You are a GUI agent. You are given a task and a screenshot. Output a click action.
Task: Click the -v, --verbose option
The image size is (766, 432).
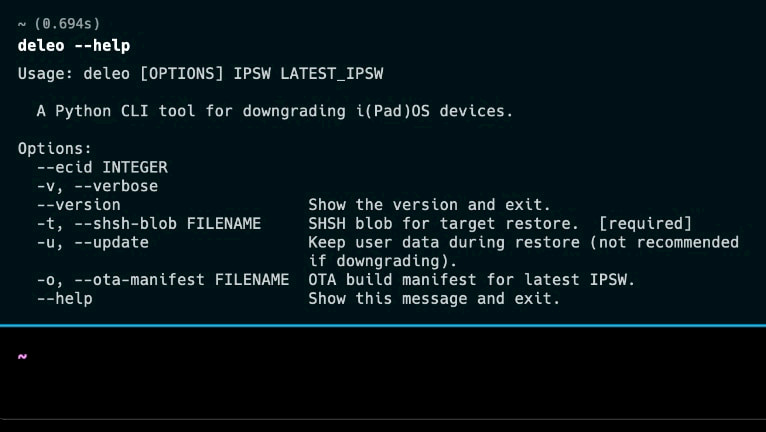point(97,186)
